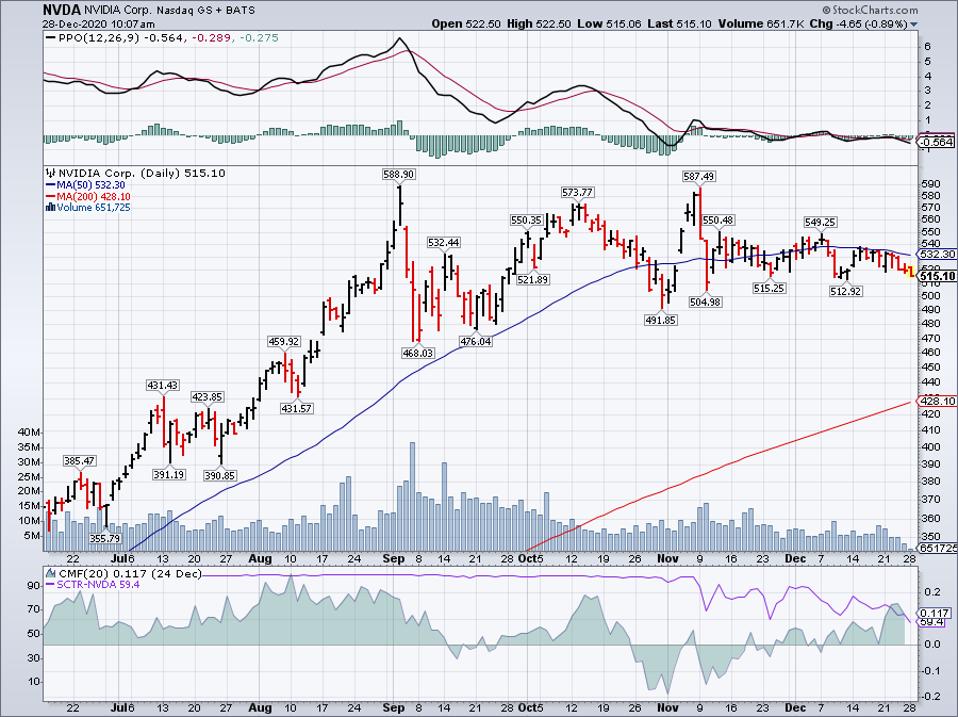Click the Sep label on price chart date axis
This screenshot has width=958, height=717.
394,558
